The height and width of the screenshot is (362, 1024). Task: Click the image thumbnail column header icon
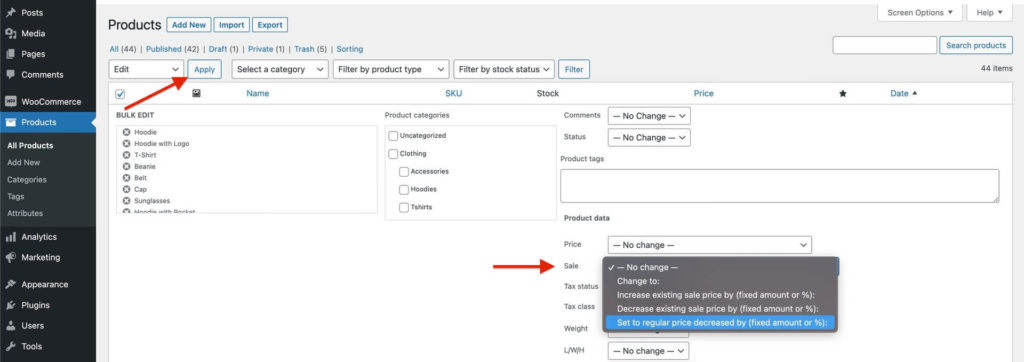tap(196, 93)
